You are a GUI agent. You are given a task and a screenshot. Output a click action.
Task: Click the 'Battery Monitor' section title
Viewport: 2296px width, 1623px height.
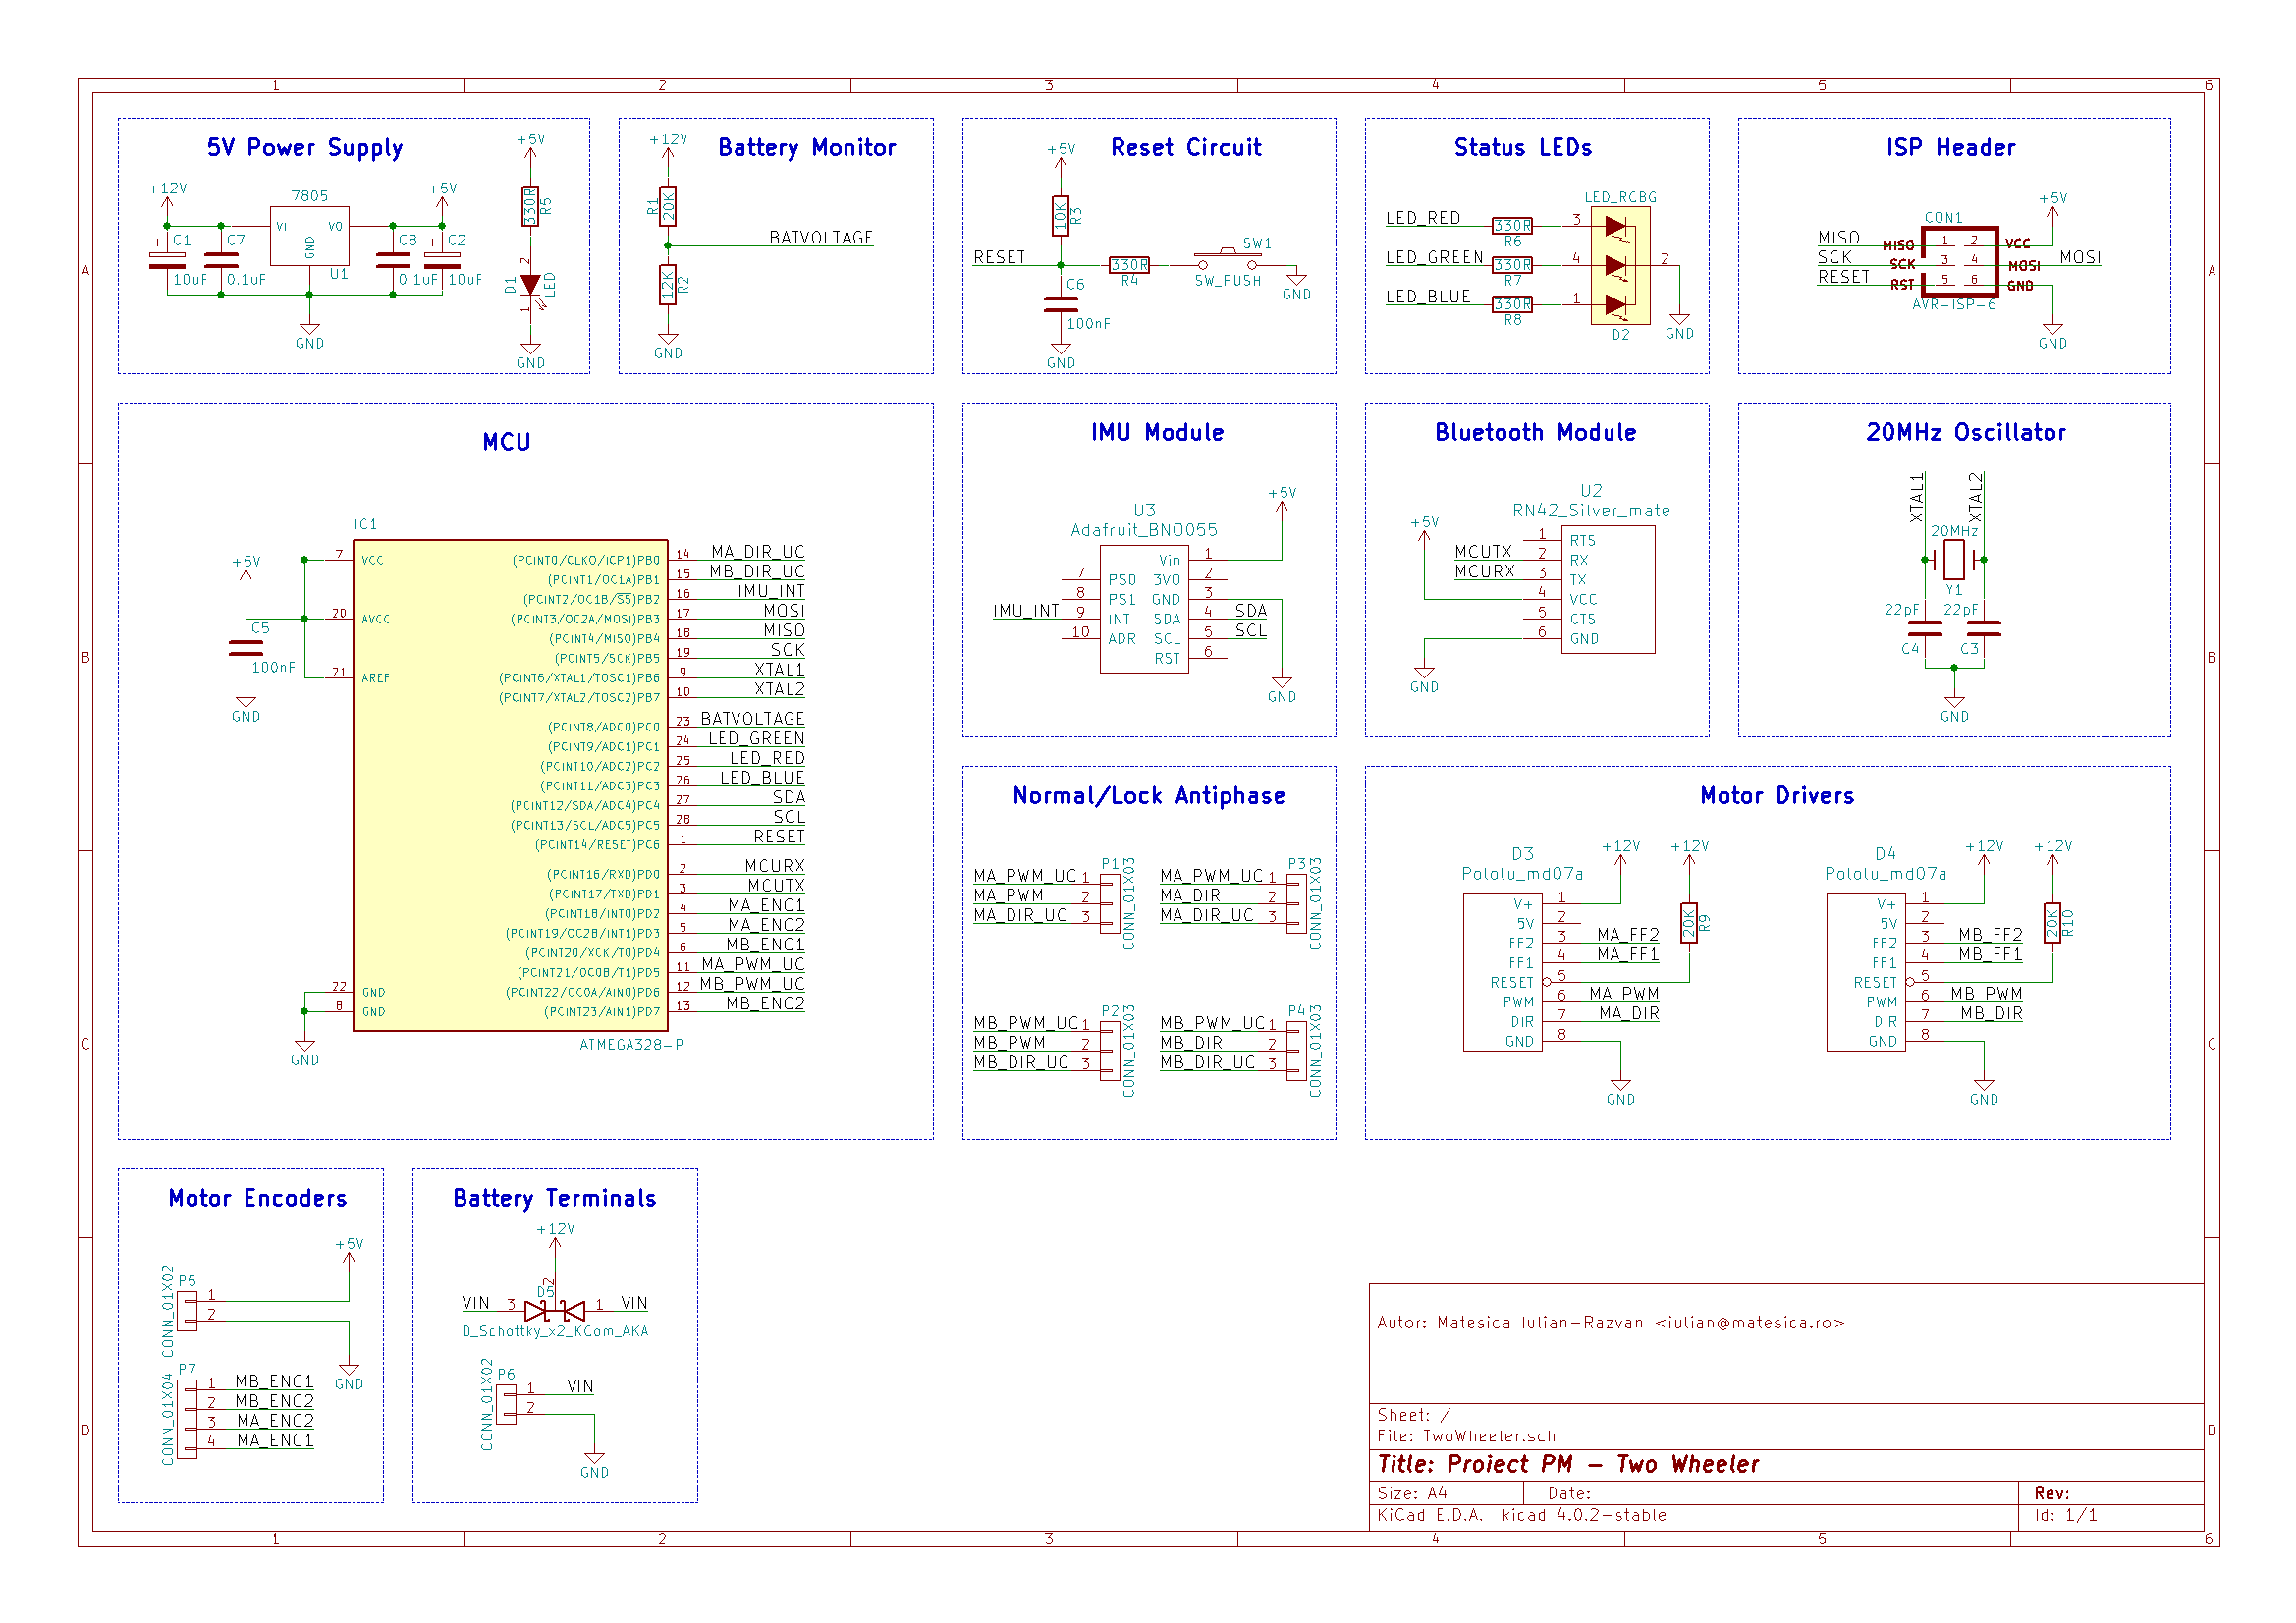coord(807,148)
